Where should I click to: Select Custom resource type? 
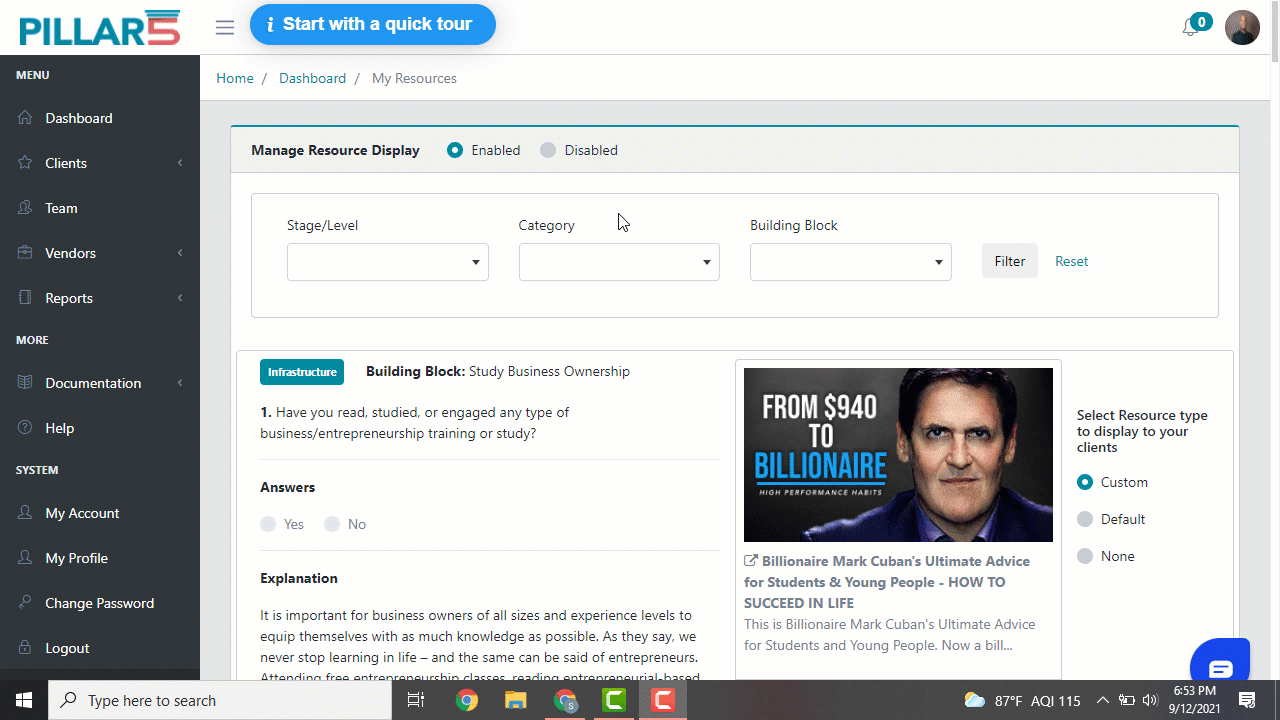(x=1085, y=482)
